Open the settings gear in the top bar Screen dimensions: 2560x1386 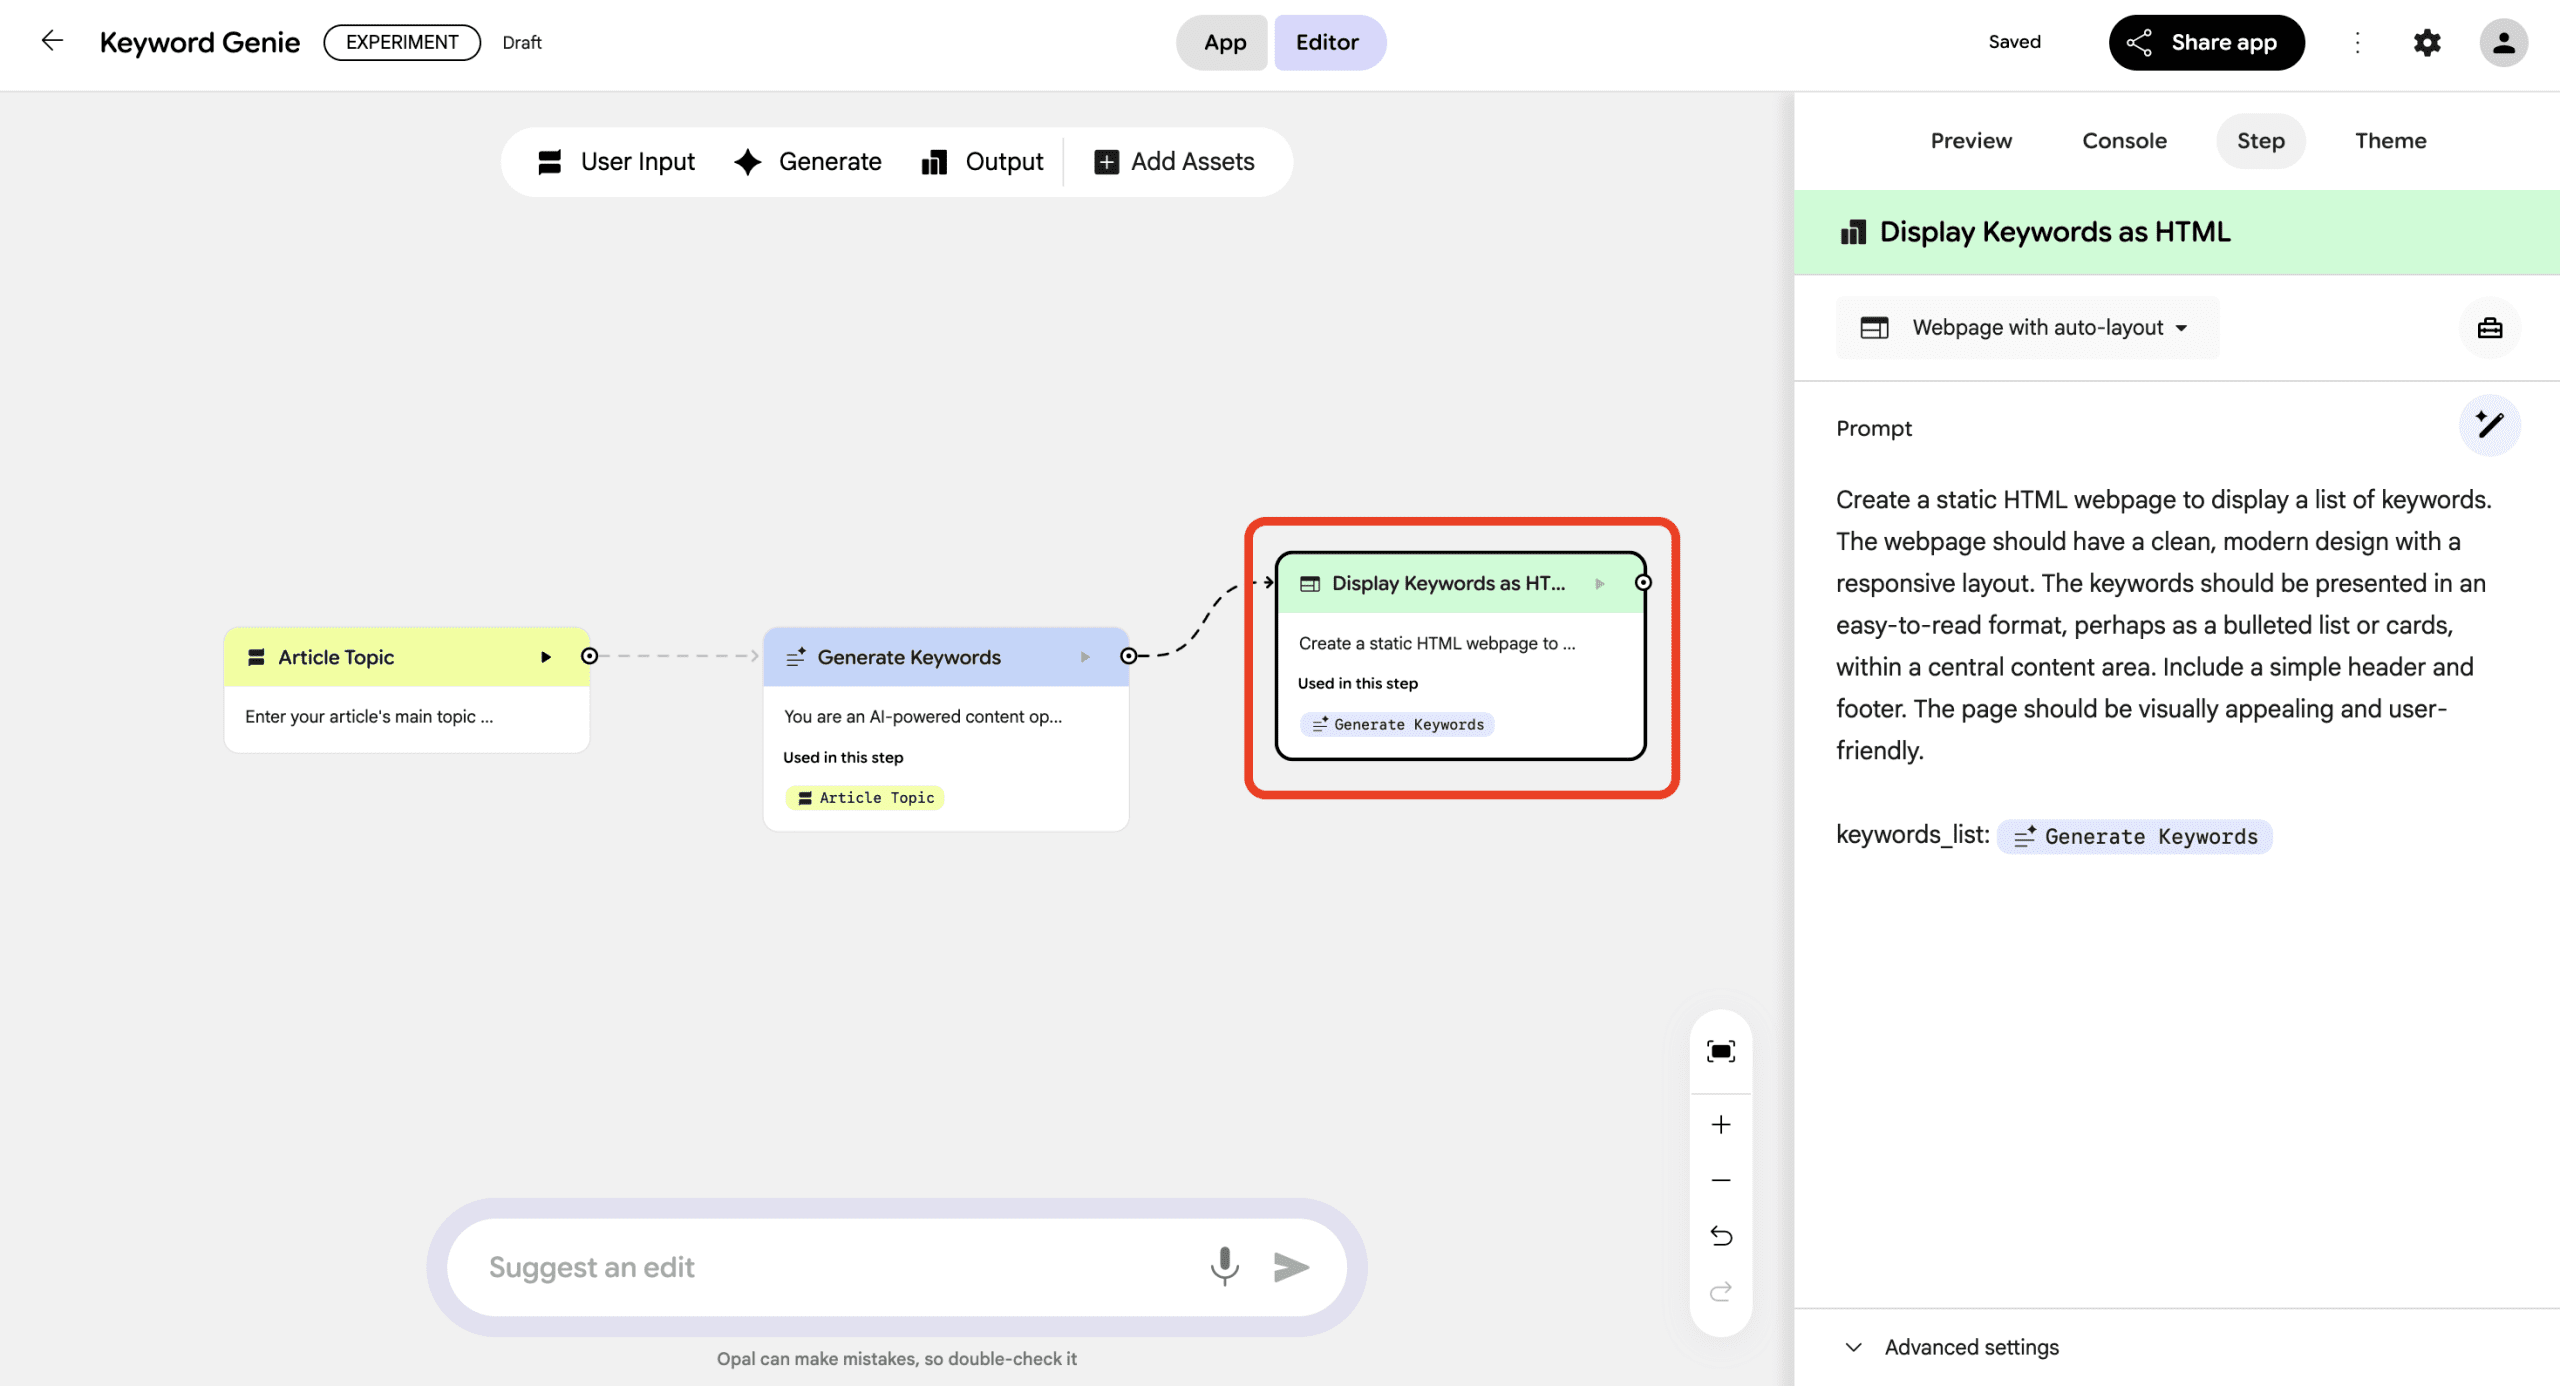tap(2428, 42)
